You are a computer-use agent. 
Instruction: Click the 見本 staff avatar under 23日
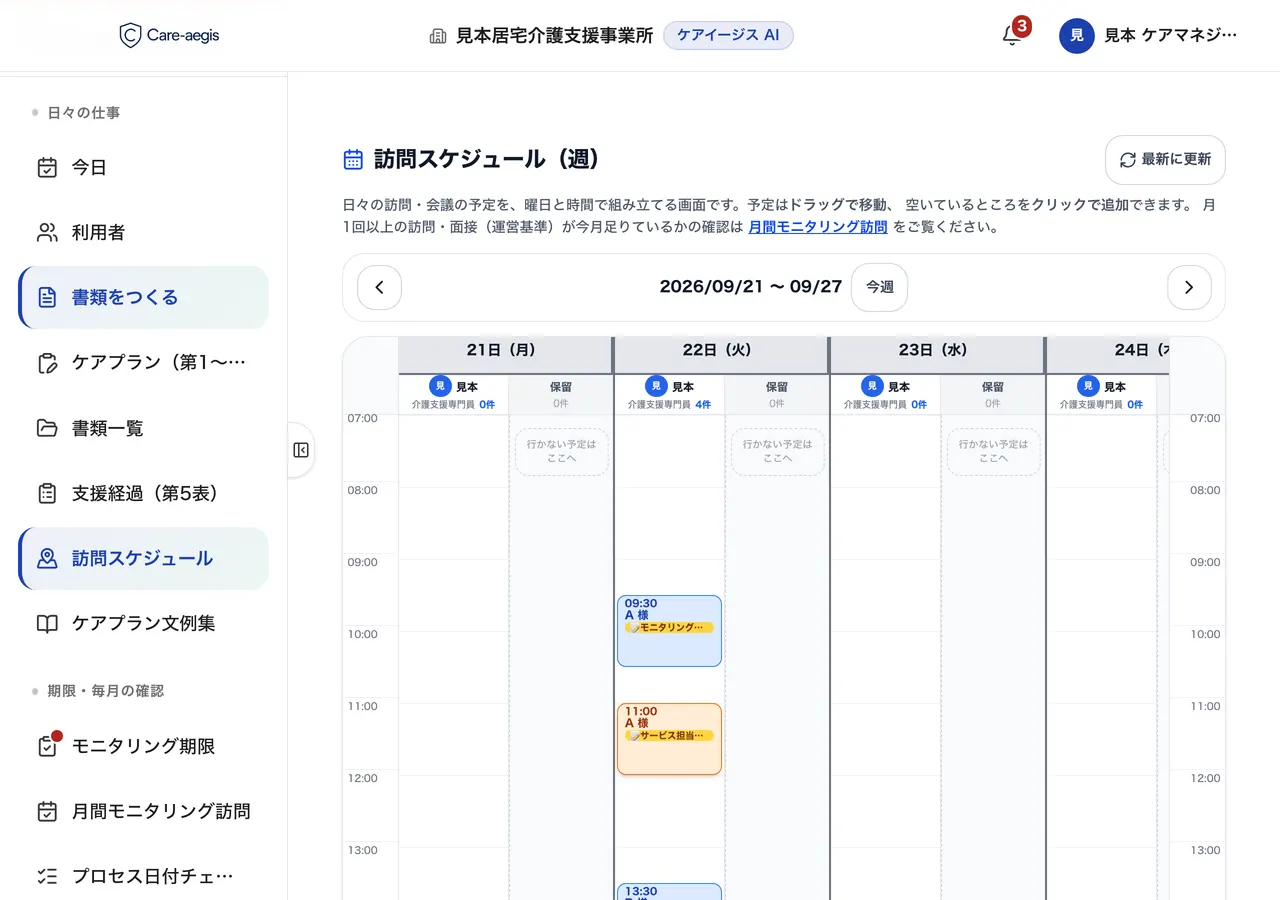[872, 387]
